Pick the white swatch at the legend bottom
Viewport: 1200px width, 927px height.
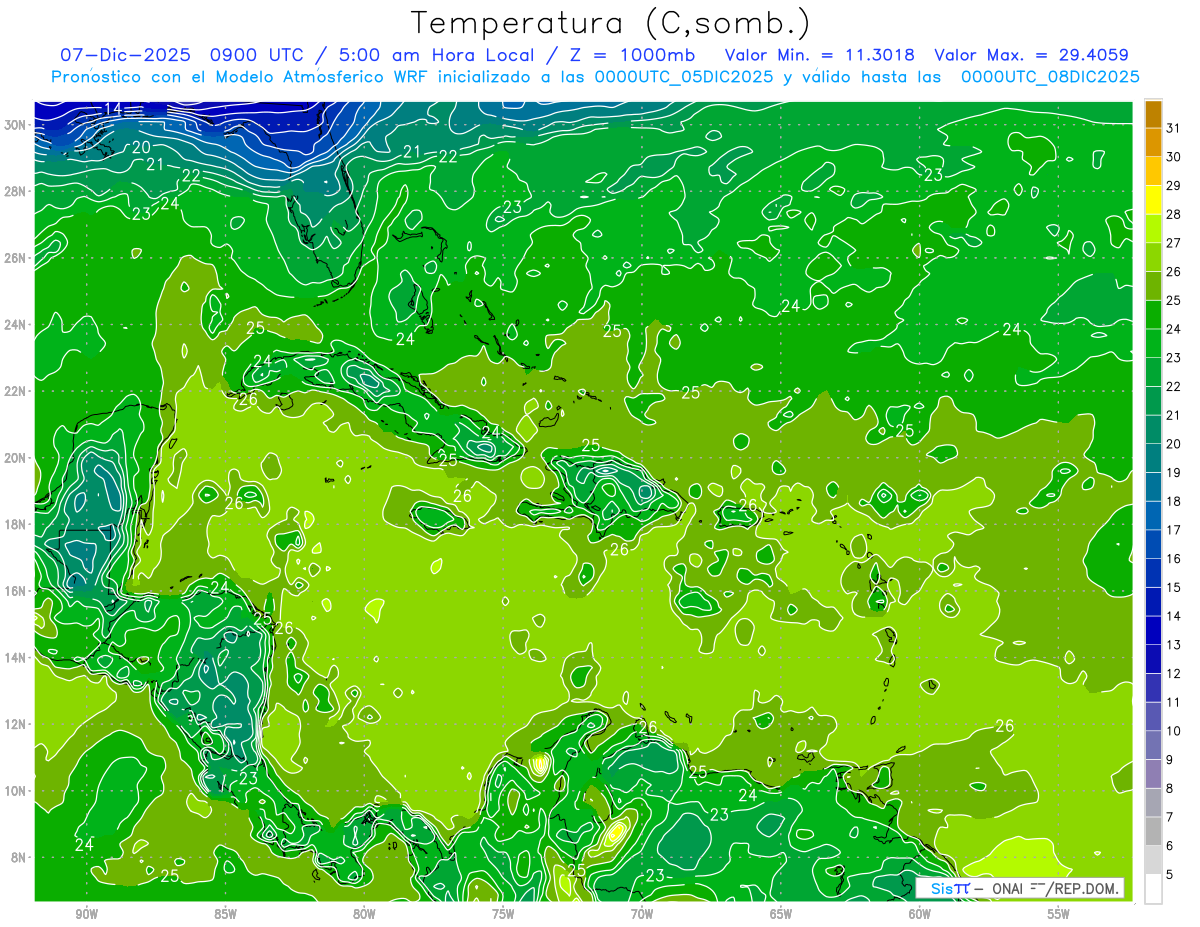(x=1153, y=888)
